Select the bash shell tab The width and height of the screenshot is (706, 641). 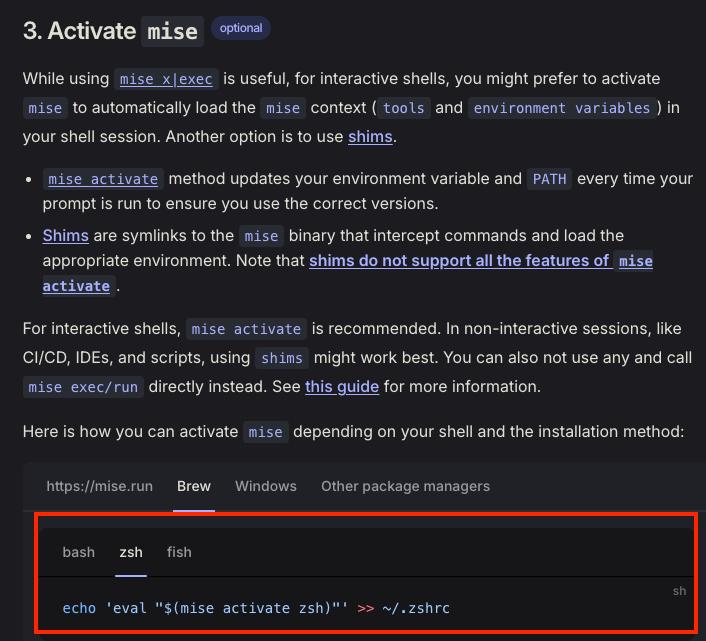pyautogui.click(x=79, y=552)
